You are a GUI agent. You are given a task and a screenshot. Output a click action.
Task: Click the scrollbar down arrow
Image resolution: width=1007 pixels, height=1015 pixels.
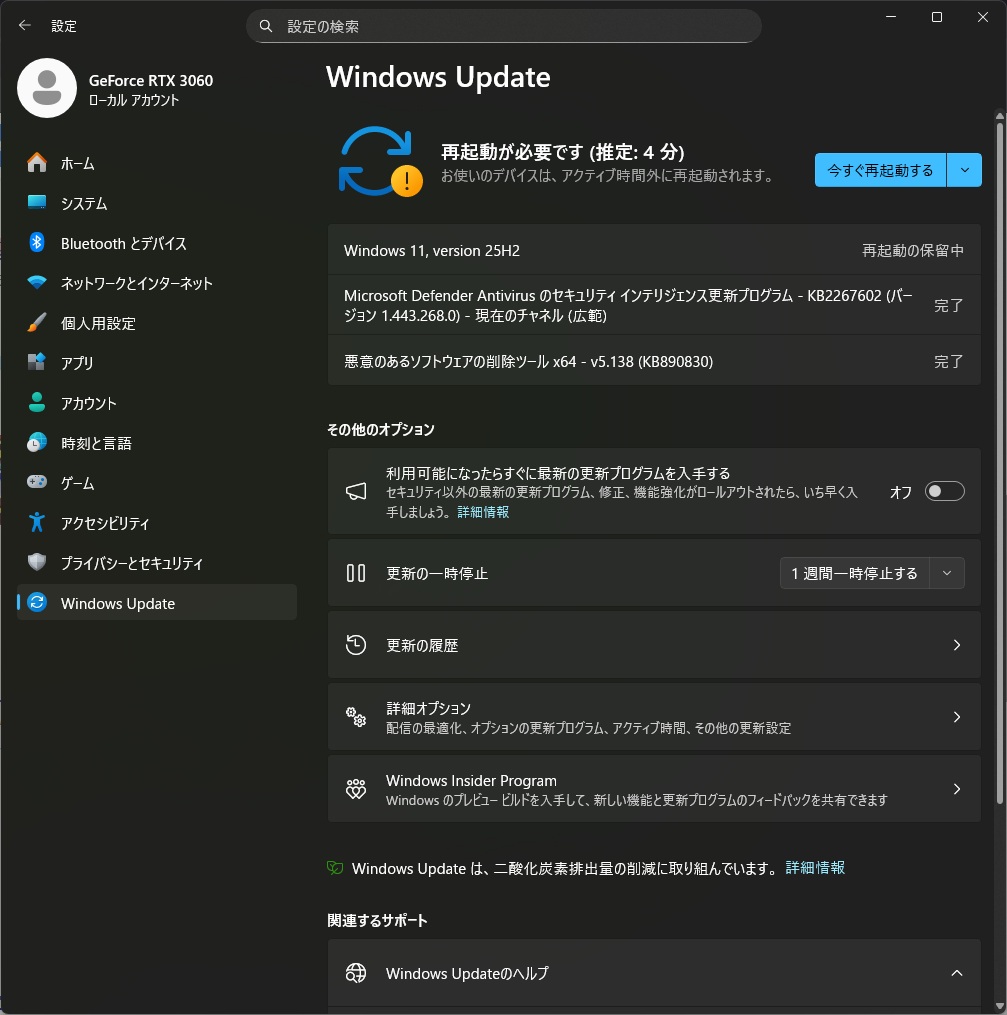point(1000,1008)
